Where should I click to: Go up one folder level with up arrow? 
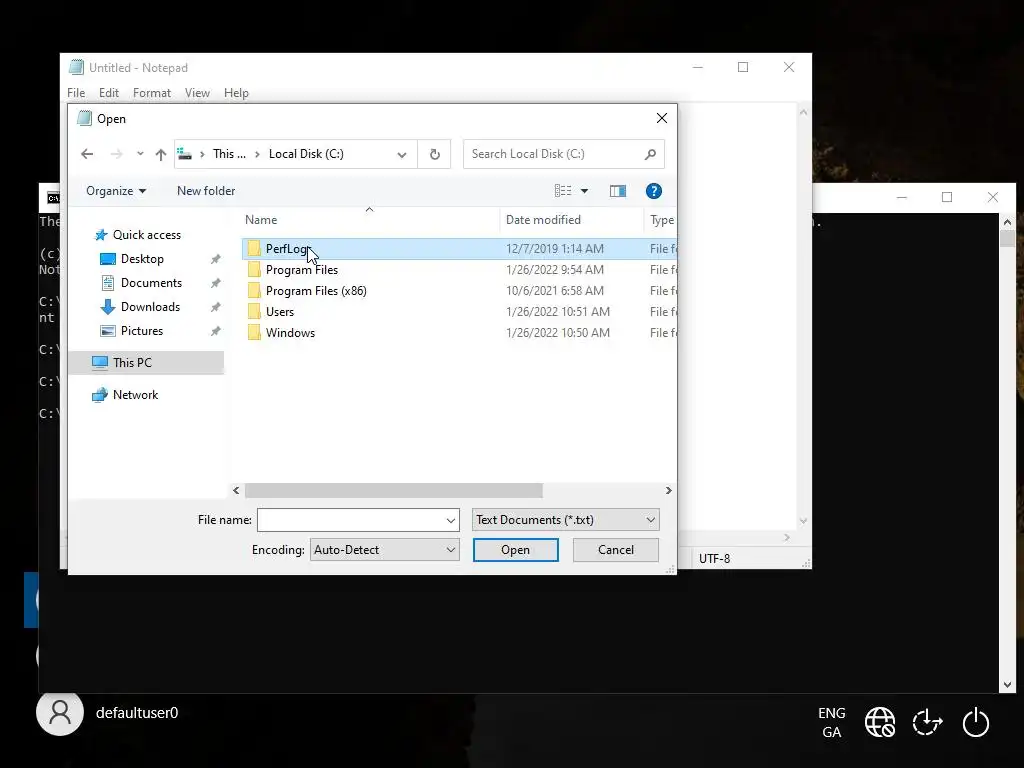(161, 154)
